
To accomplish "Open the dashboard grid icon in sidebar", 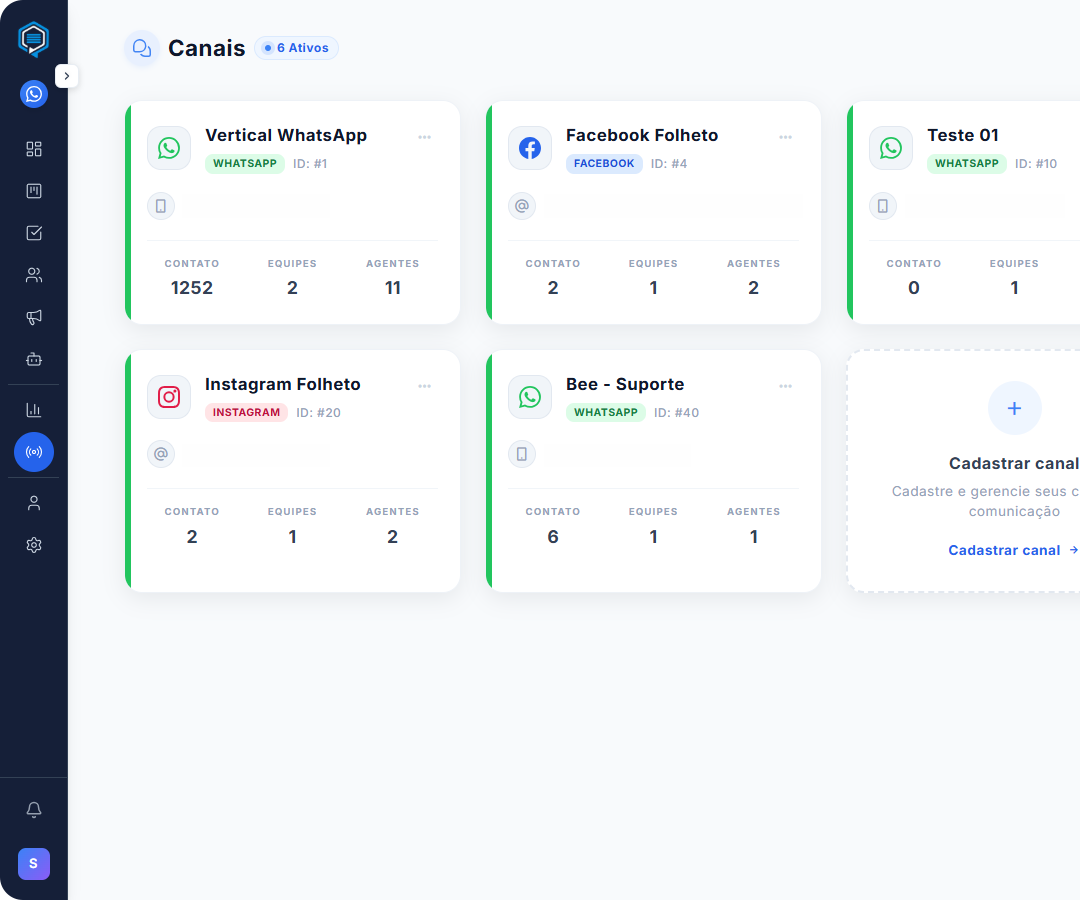I will [34, 149].
